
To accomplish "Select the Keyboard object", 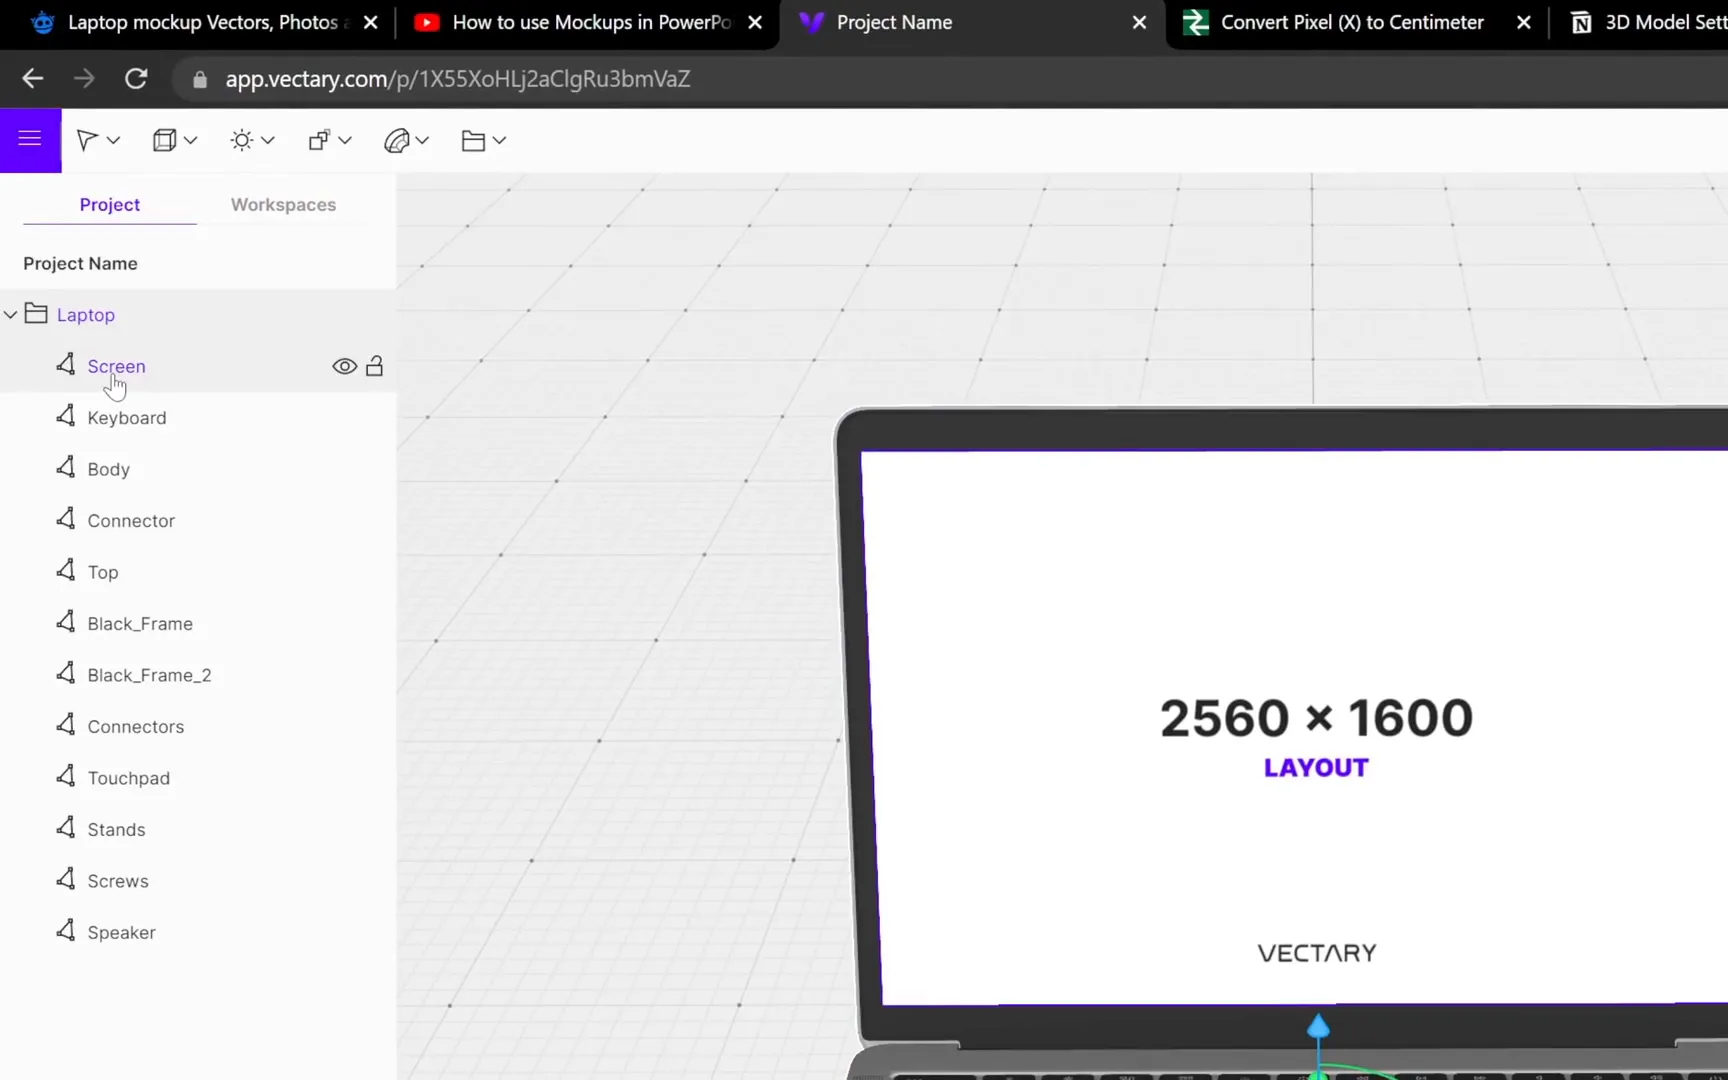I will (127, 418).
